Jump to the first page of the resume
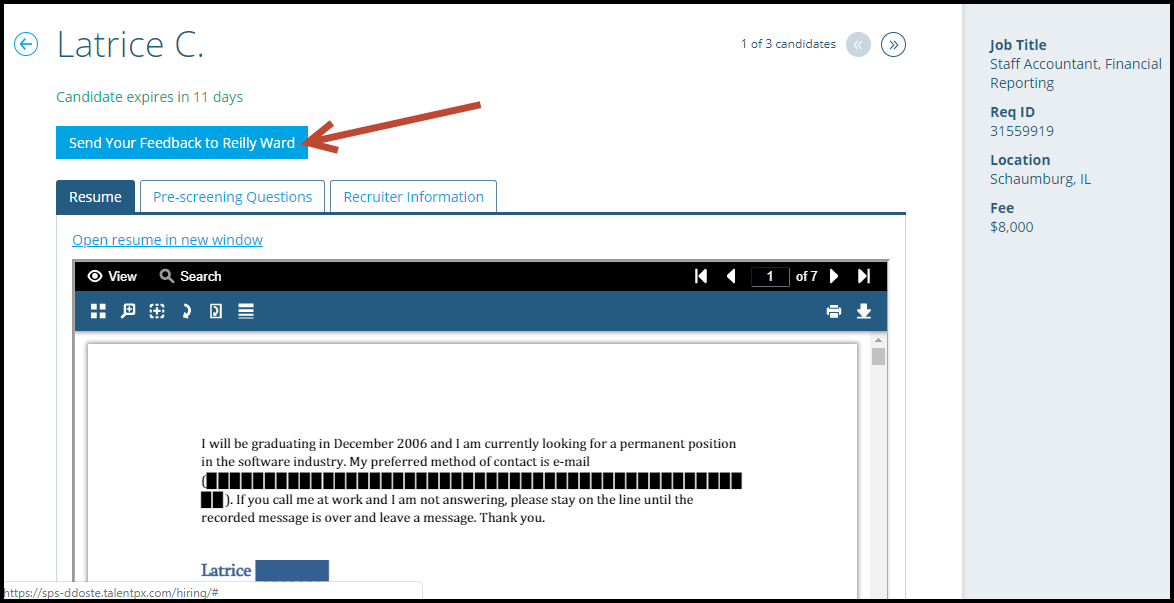Image resolution: width=1174 pixels, height=603 pixels. [701, 276]
